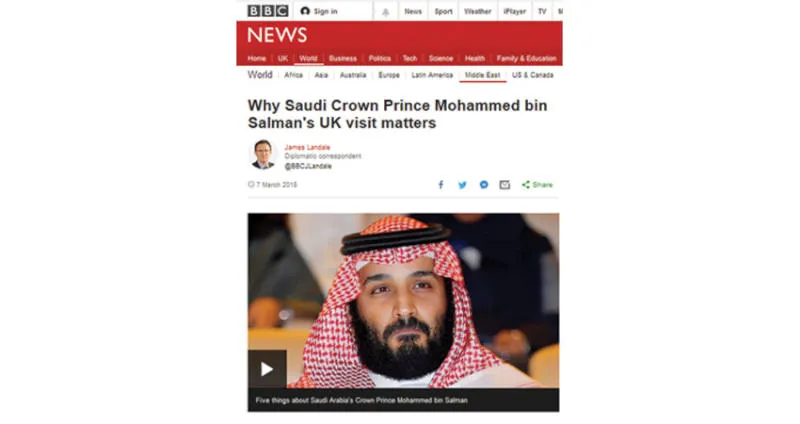Share article via Facebook icon

click(x=441, y=185)
